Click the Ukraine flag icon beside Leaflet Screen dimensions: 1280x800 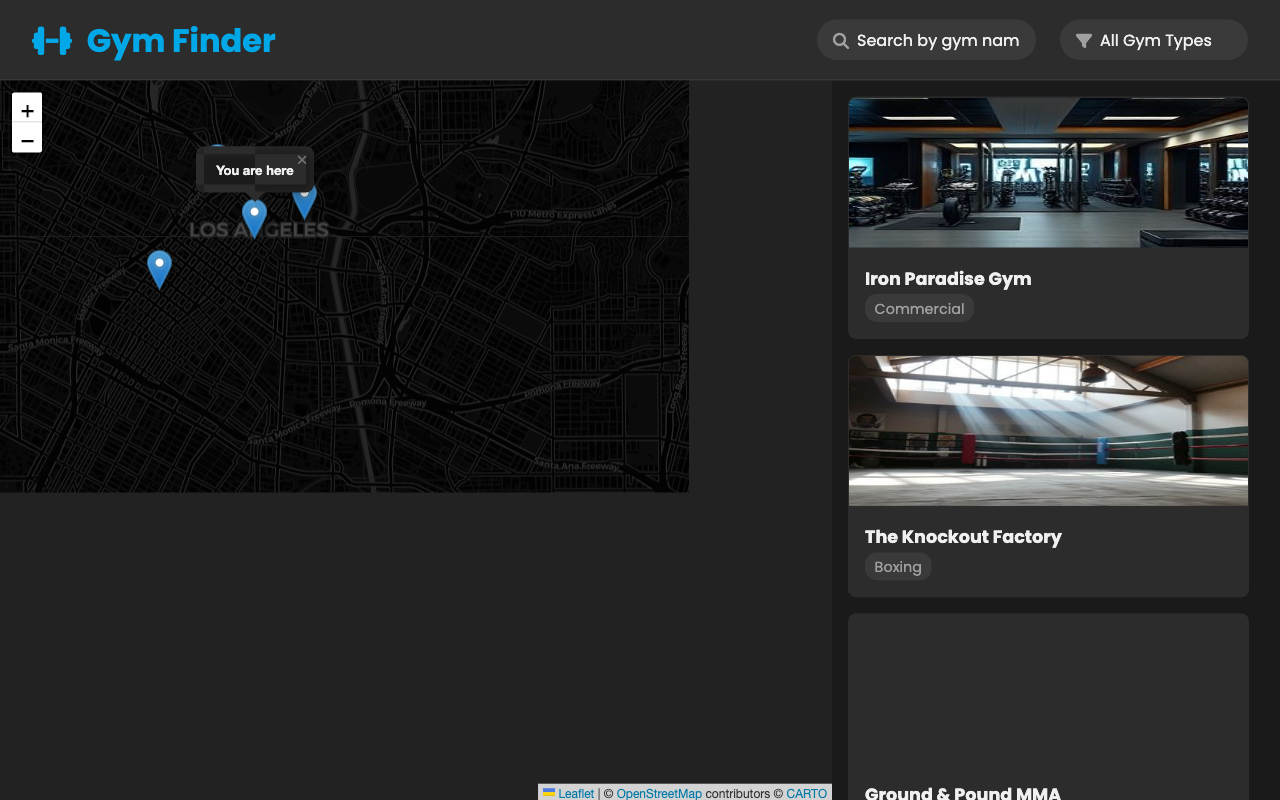click(x=549, y=793)
